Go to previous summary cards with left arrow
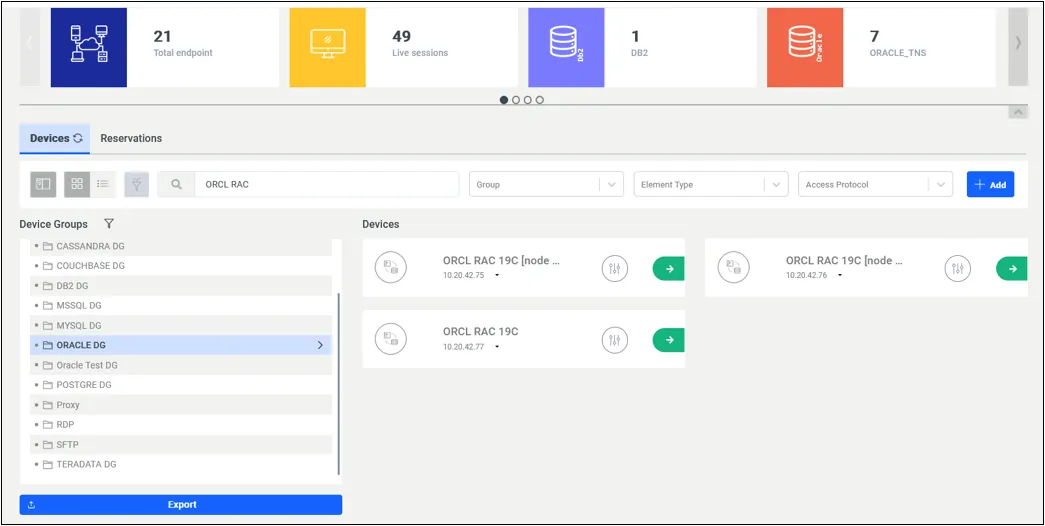 [29, 44]
